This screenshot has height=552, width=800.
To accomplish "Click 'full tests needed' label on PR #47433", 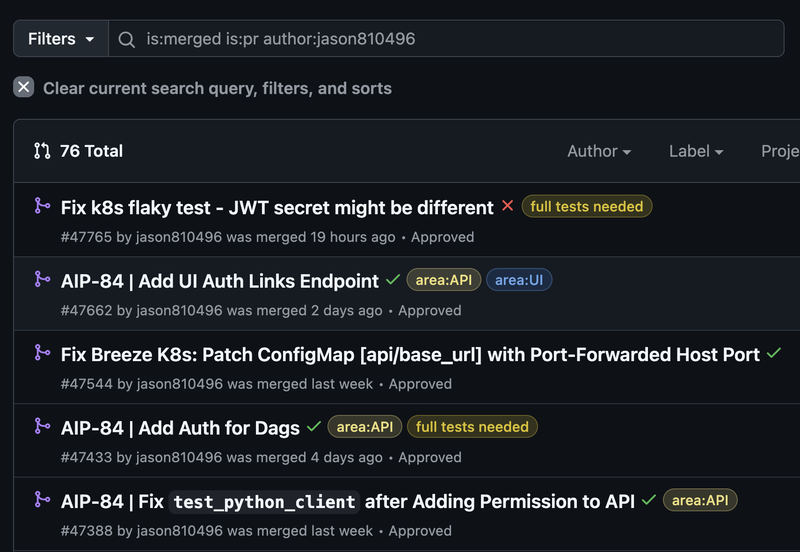I will click(x=472, y=427).
